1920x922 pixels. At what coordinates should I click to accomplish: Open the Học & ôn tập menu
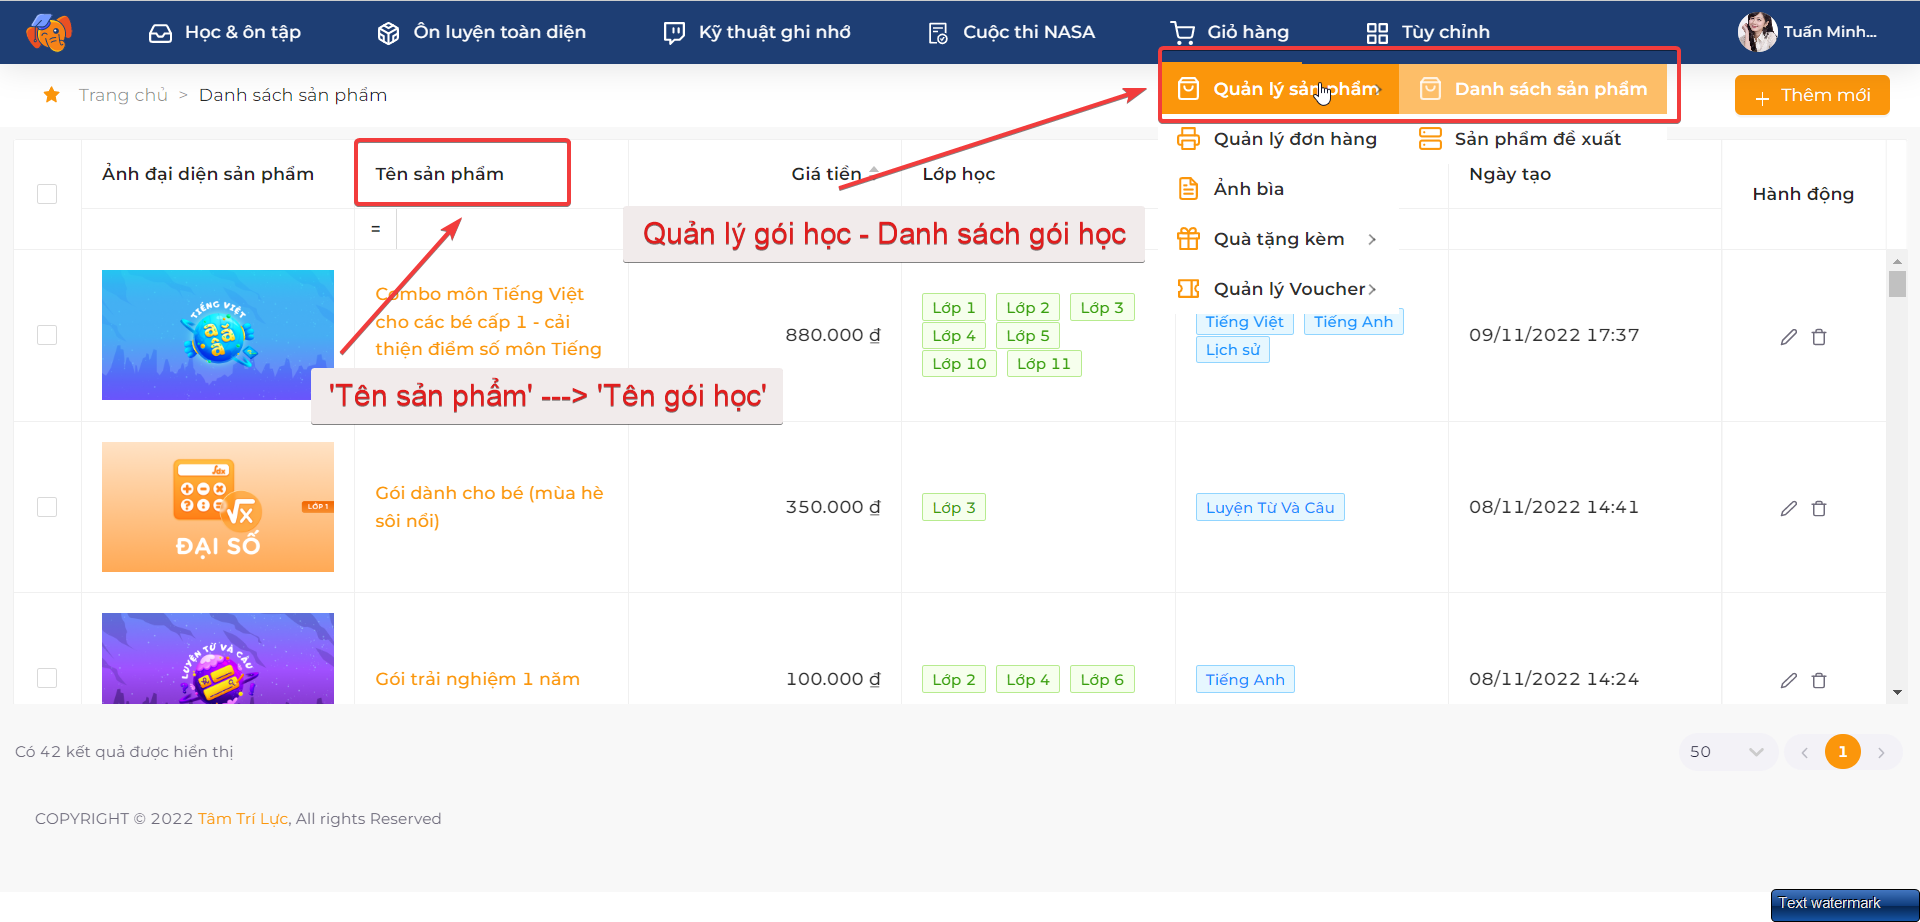tap(225, 32)
